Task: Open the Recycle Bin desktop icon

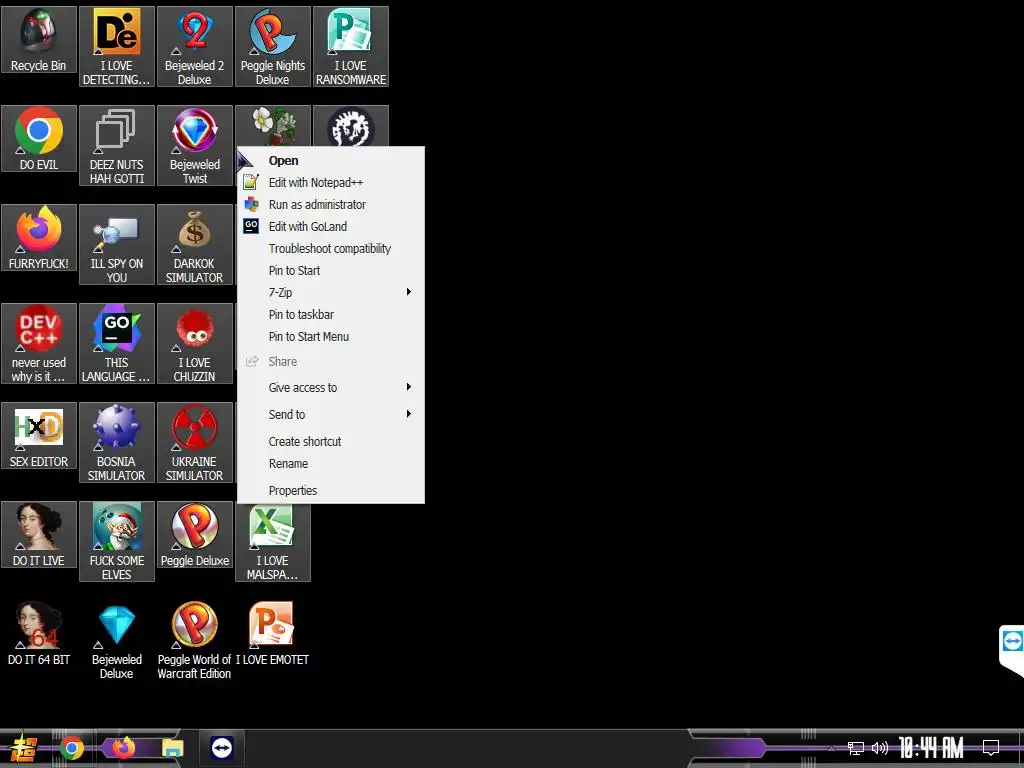Action: tap(39, 40)
